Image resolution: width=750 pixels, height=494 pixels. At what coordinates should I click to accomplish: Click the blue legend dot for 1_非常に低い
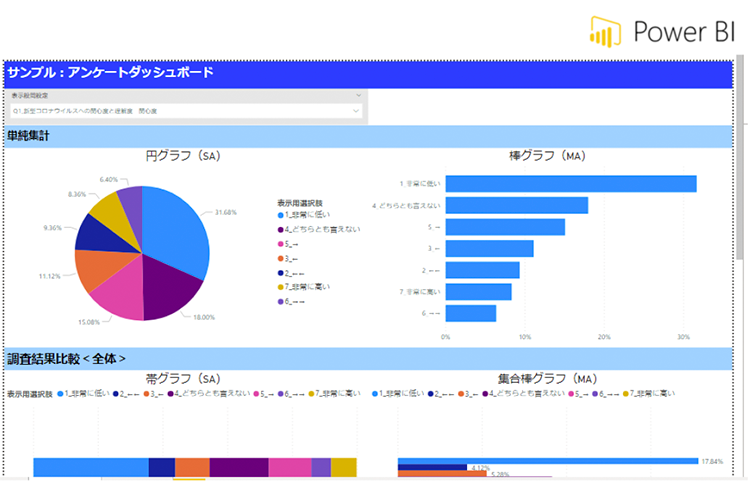[281, 216]
